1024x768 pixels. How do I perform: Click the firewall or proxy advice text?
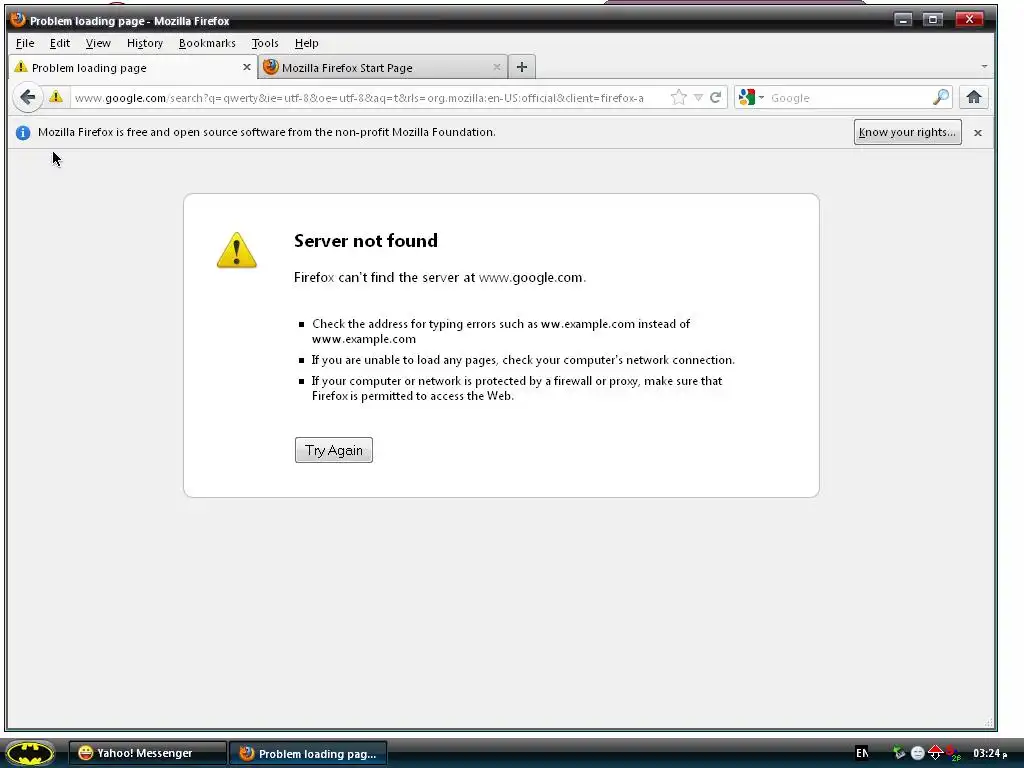point(517,388)
